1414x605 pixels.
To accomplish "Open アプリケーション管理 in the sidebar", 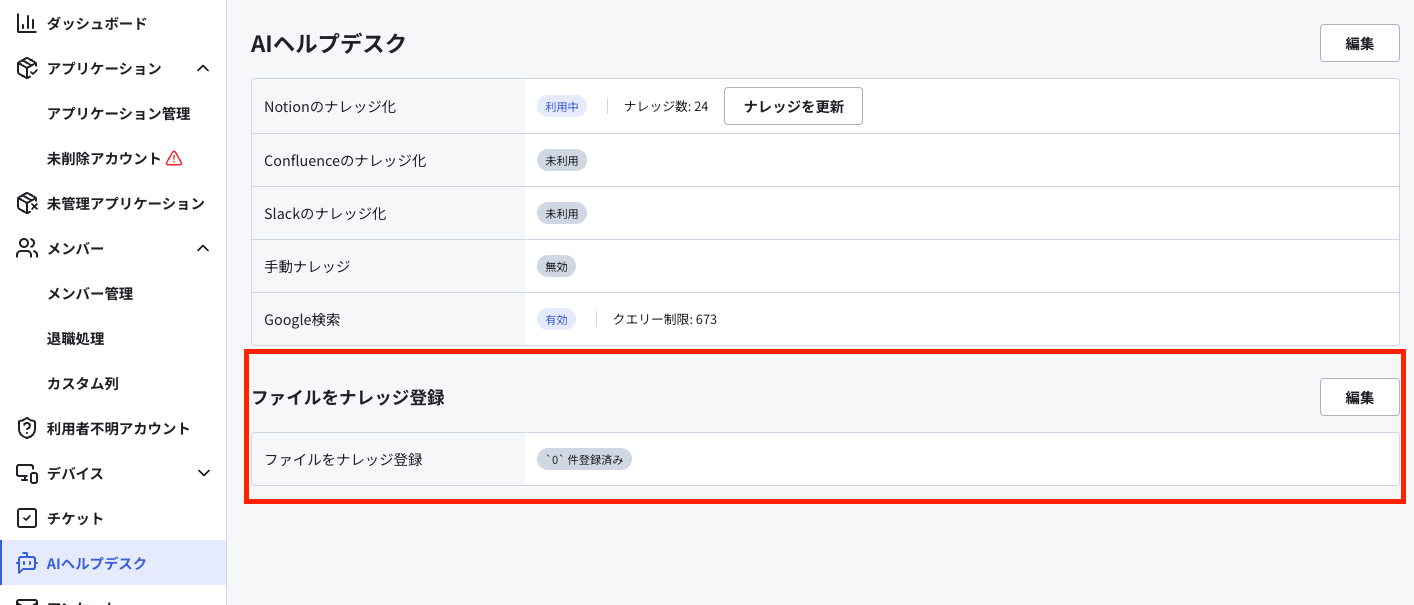I will pos(118,113).
